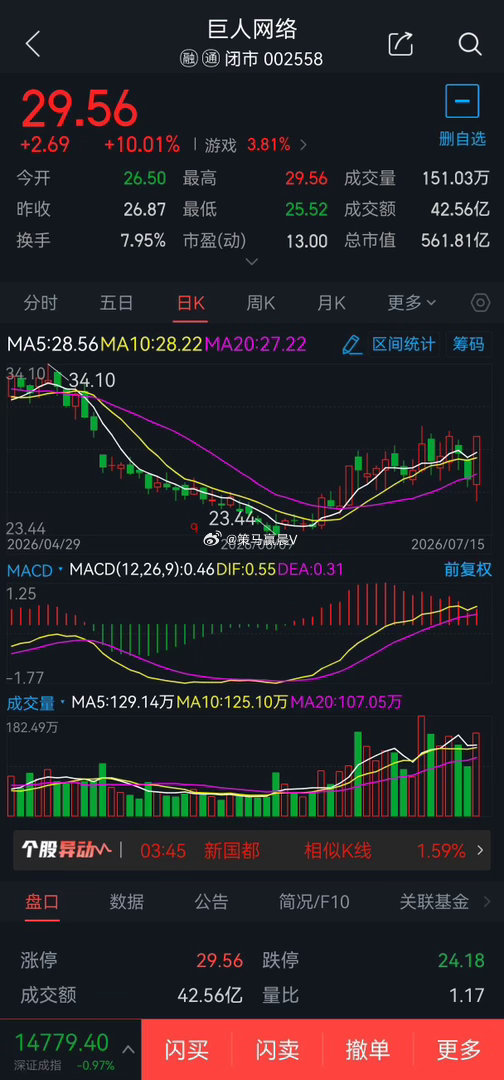Expand the 深证成指 index bar arrow

click(128, 1049)
